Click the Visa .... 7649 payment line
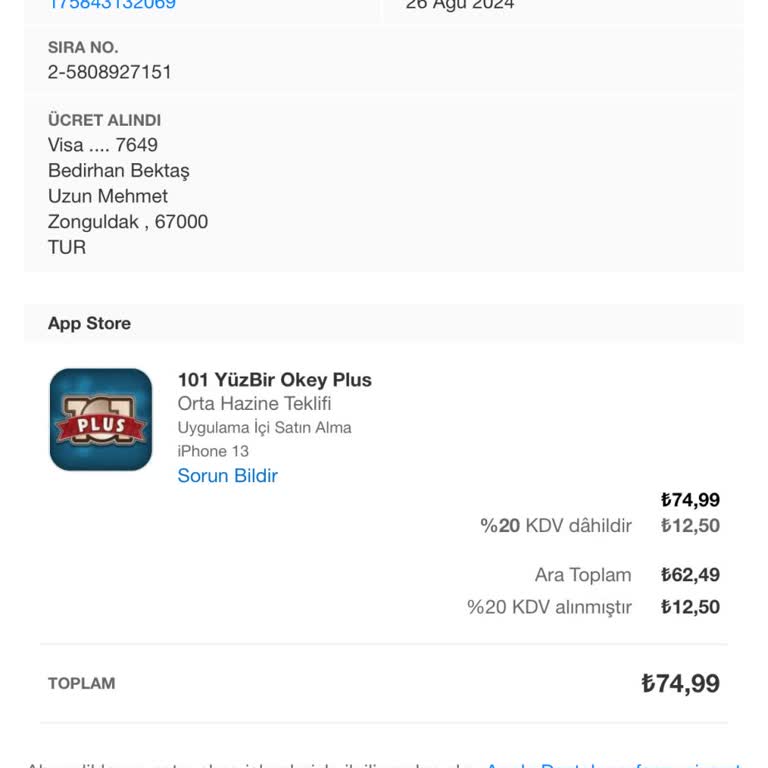 coord(103,145)
